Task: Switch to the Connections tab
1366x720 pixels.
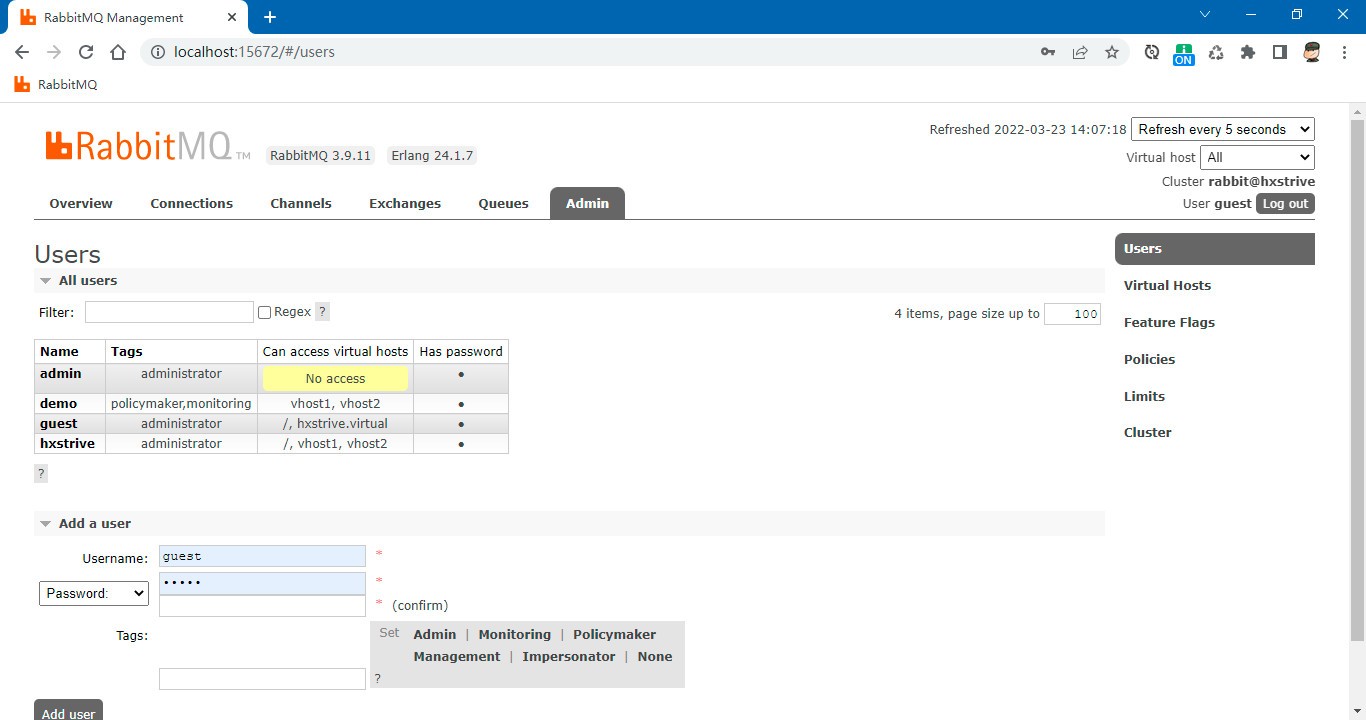Action: tap(191, 203)
